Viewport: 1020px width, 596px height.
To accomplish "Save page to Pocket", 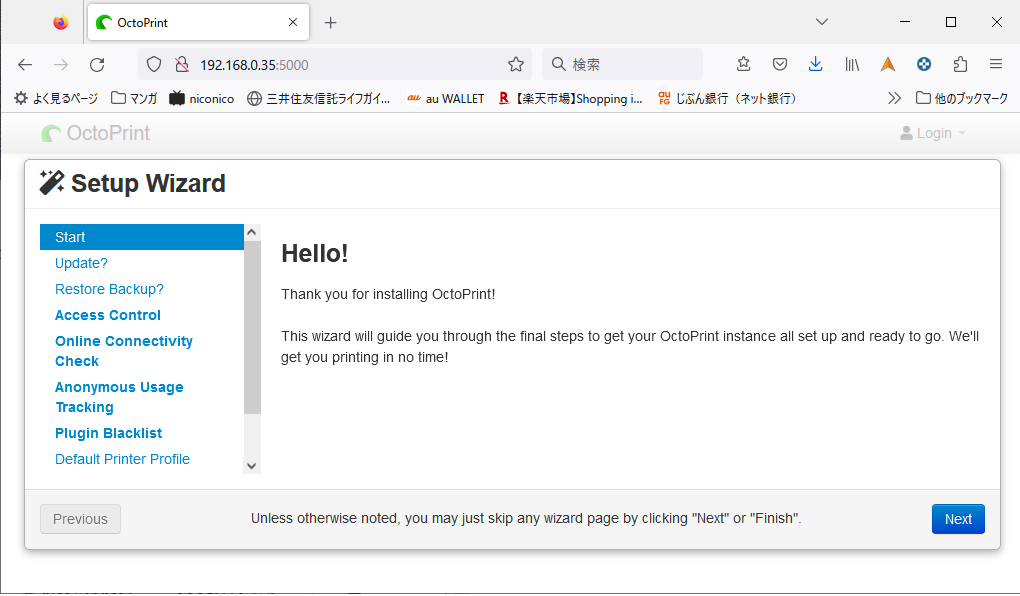I will pyautogui.click(x=779, y=64).
